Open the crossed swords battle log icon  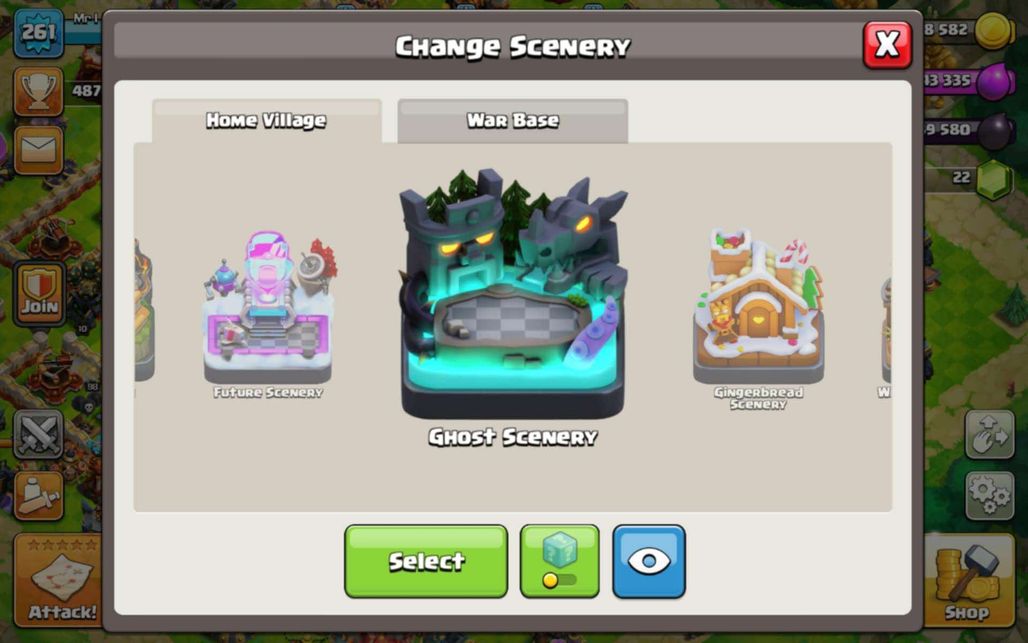pos(38,434)
